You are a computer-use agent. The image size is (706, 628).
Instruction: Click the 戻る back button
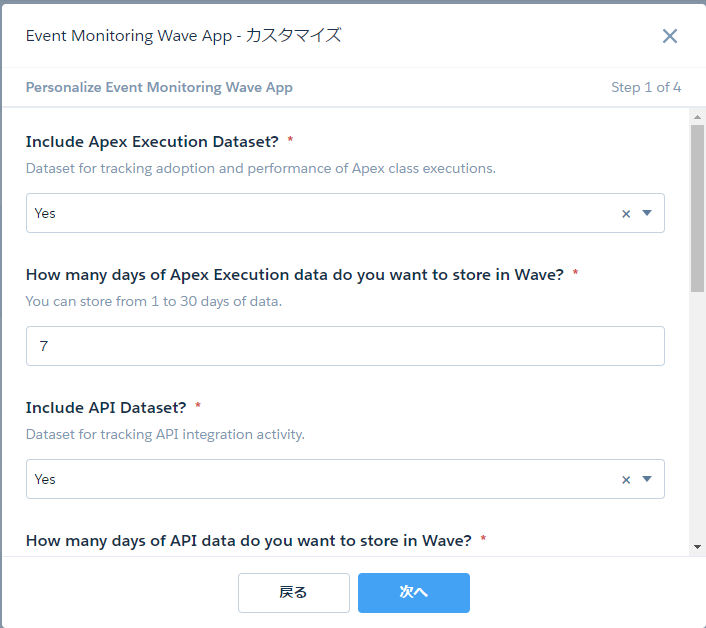294,592
